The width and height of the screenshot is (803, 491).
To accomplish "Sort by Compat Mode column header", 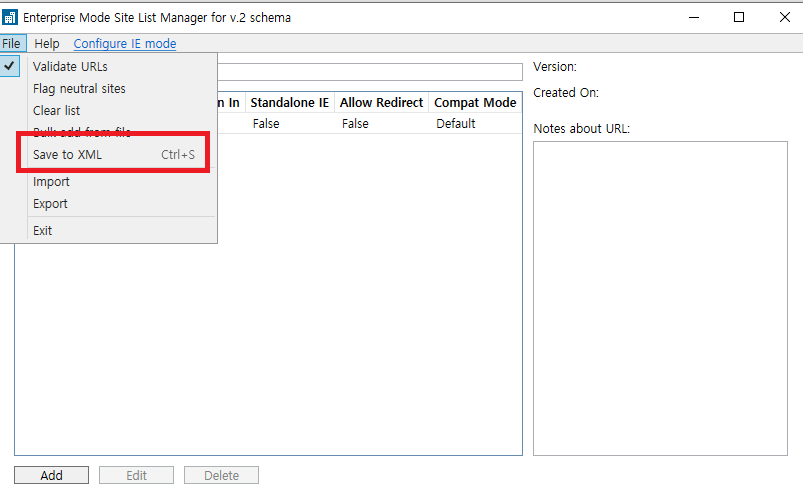I will (x=475, y=103).
